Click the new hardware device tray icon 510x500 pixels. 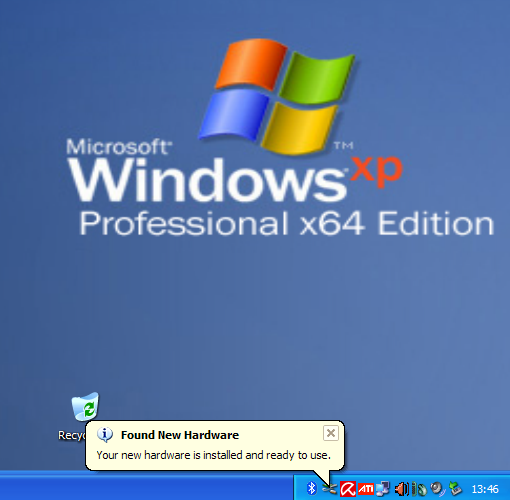tap(329, 488)
